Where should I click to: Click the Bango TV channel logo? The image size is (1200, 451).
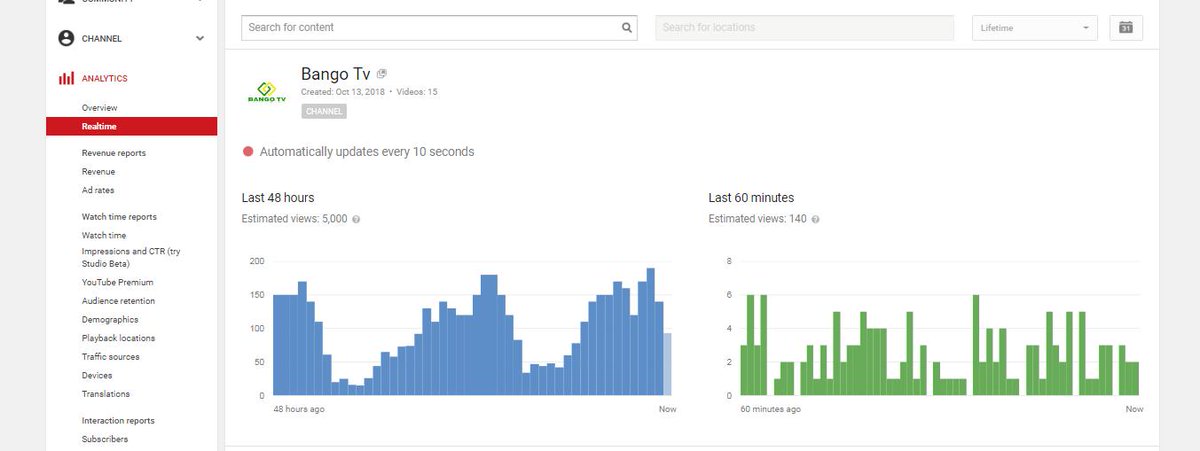pos(266,92)
